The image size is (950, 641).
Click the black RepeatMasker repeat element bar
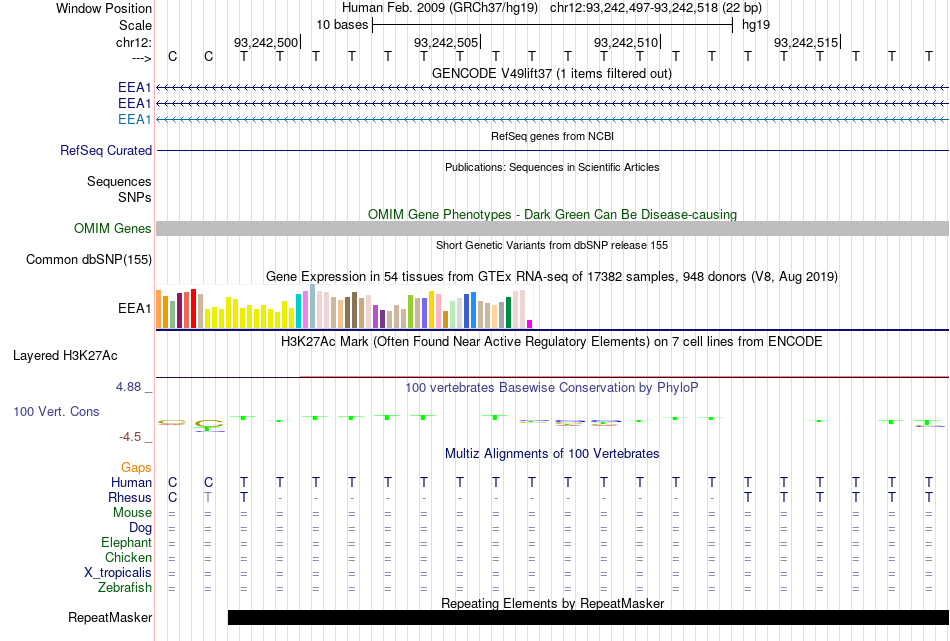[x=588, y=617]
